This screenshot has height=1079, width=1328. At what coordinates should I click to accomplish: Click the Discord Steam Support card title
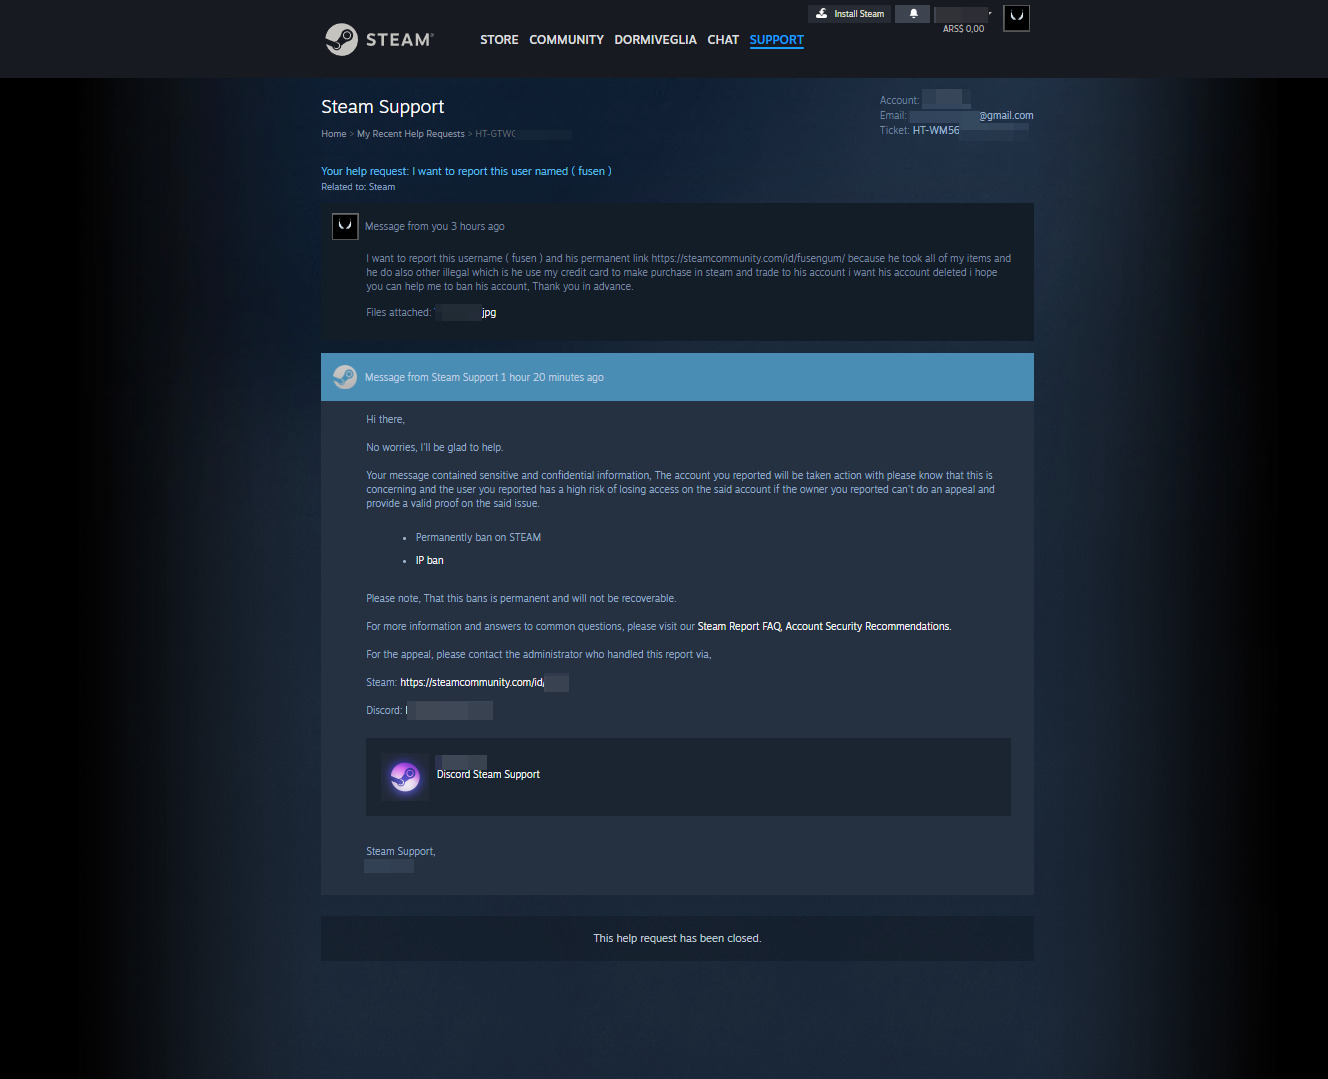point(488,775)
